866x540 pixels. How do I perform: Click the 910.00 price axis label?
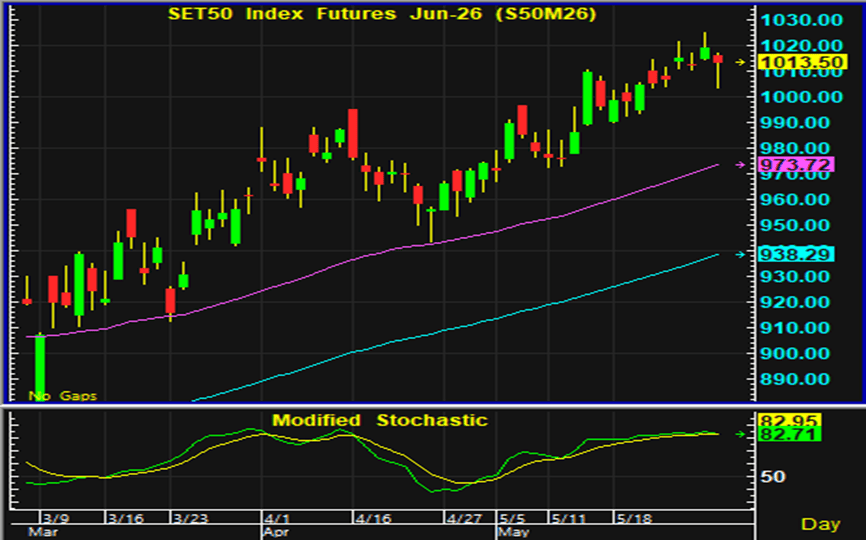[795, 328]
